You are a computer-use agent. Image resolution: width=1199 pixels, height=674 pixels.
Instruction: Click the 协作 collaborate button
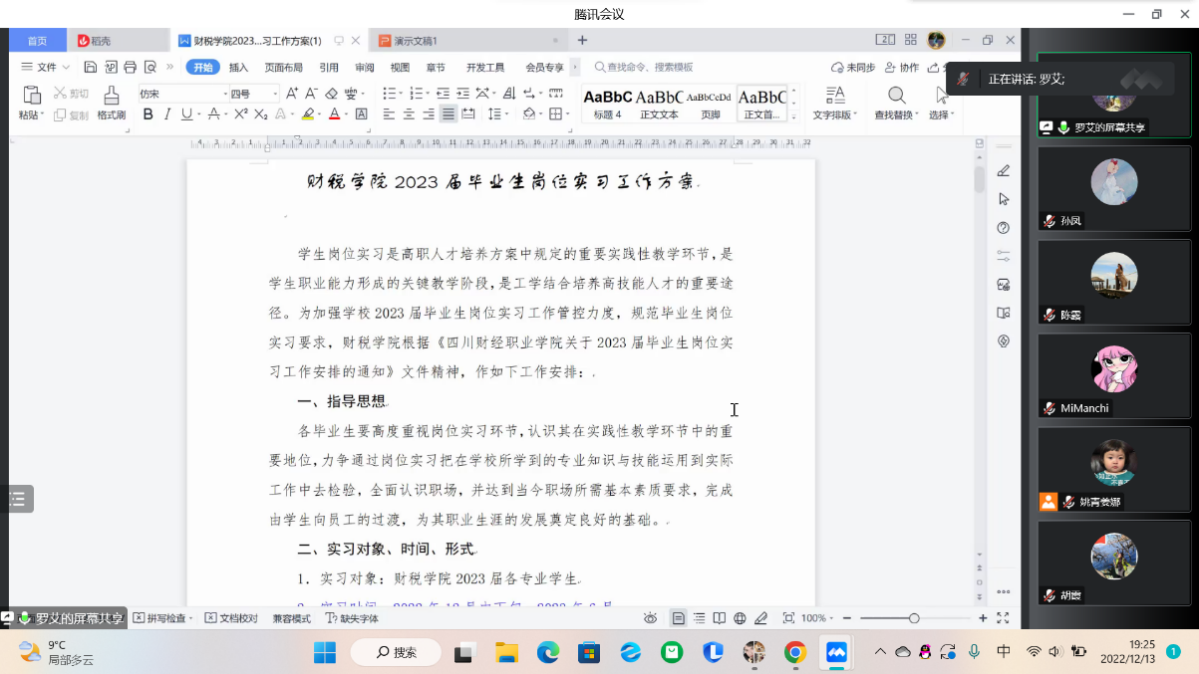pyautogui.click(x=902, y=68)
